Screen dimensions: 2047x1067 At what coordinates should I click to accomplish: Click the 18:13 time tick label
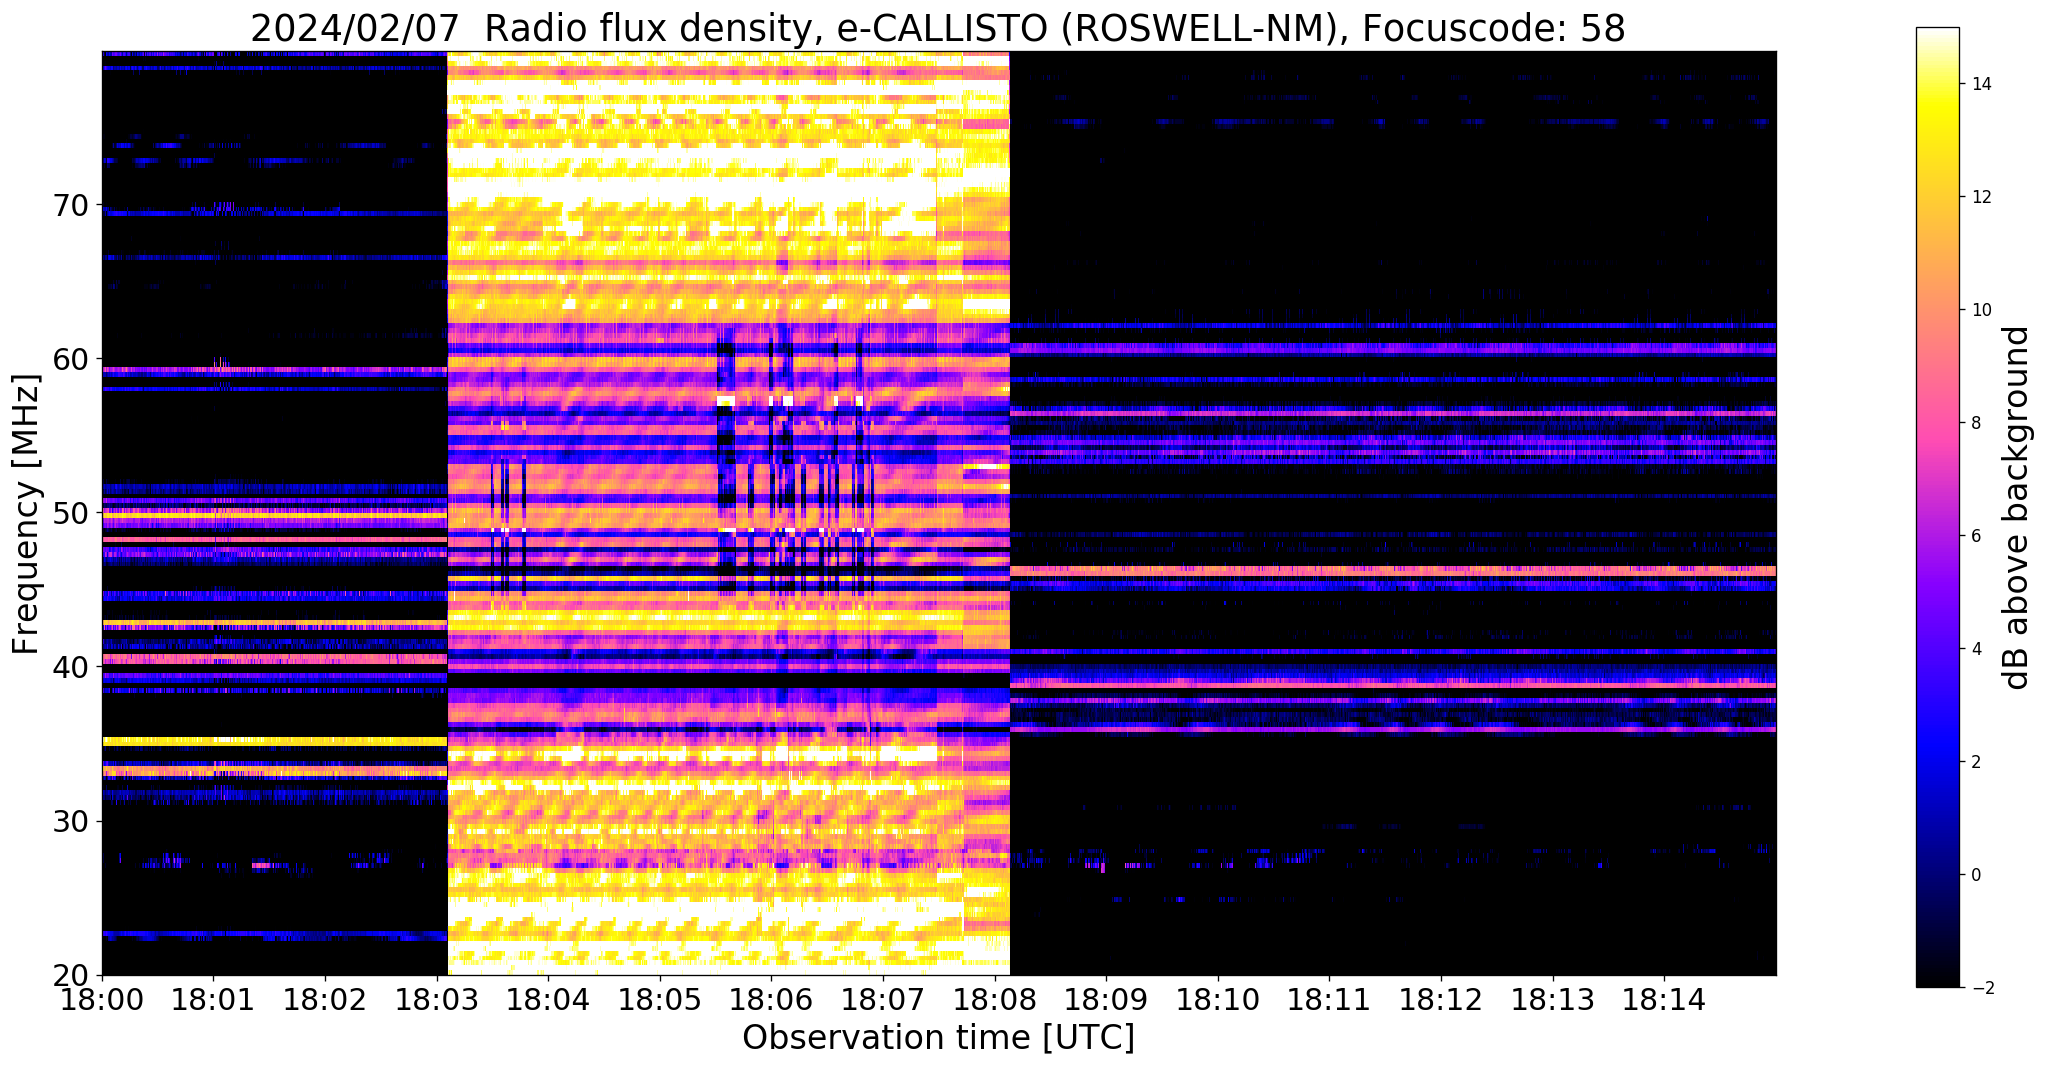[x=1553, y=999]
